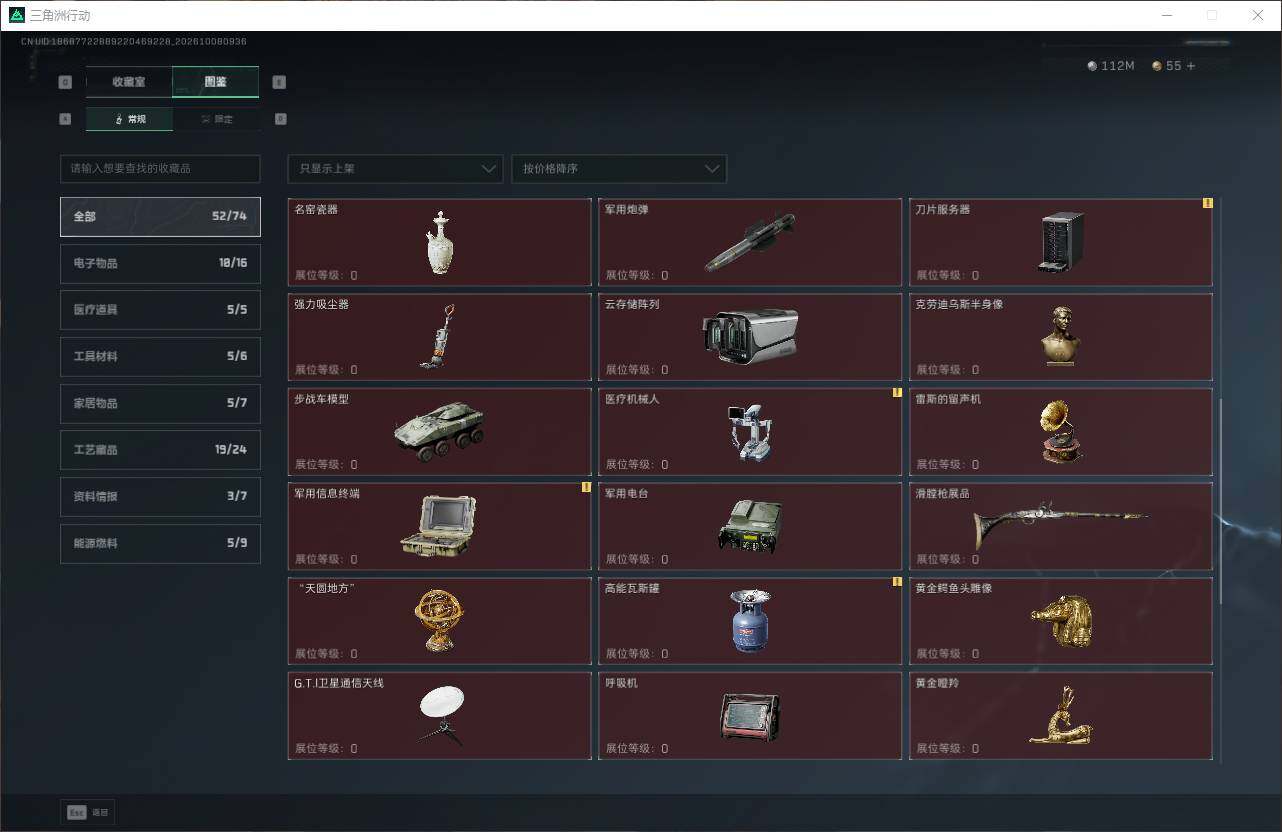Open the 只显示上架 filter dropdown
The height and width of the screenshot is (832, 1282).
tap(395, 169)
